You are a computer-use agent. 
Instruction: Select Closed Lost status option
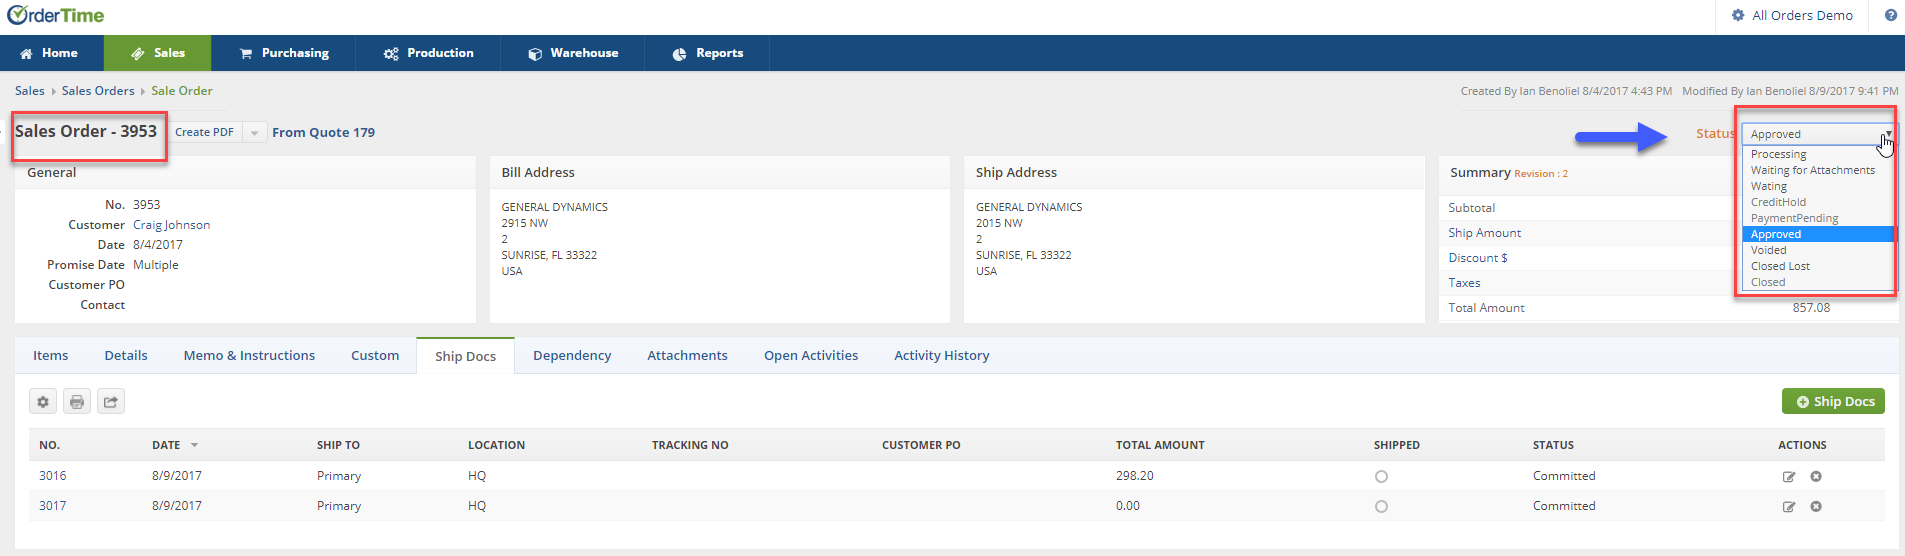(x=1819, y=266)
